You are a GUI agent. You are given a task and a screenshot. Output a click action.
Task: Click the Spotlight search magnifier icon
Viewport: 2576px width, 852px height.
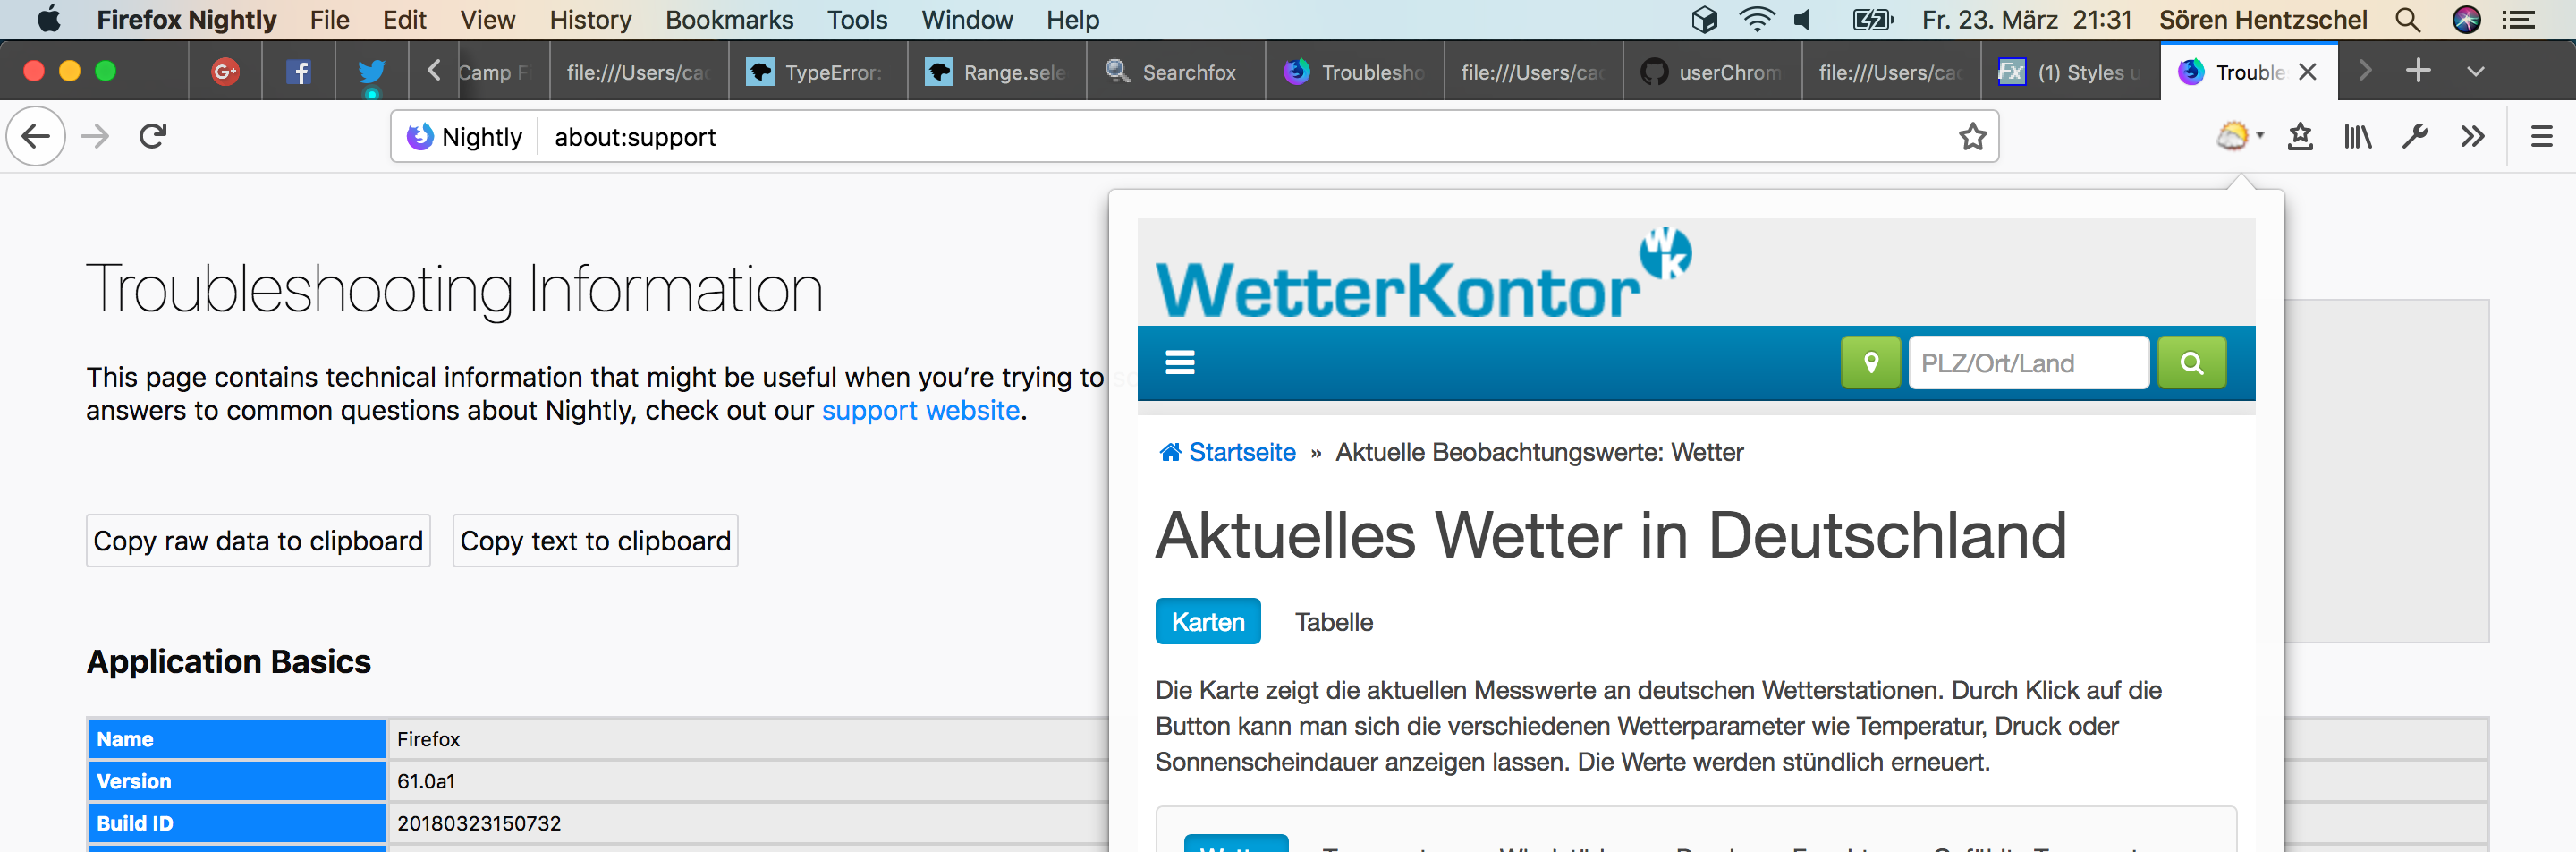point(2408,20)
